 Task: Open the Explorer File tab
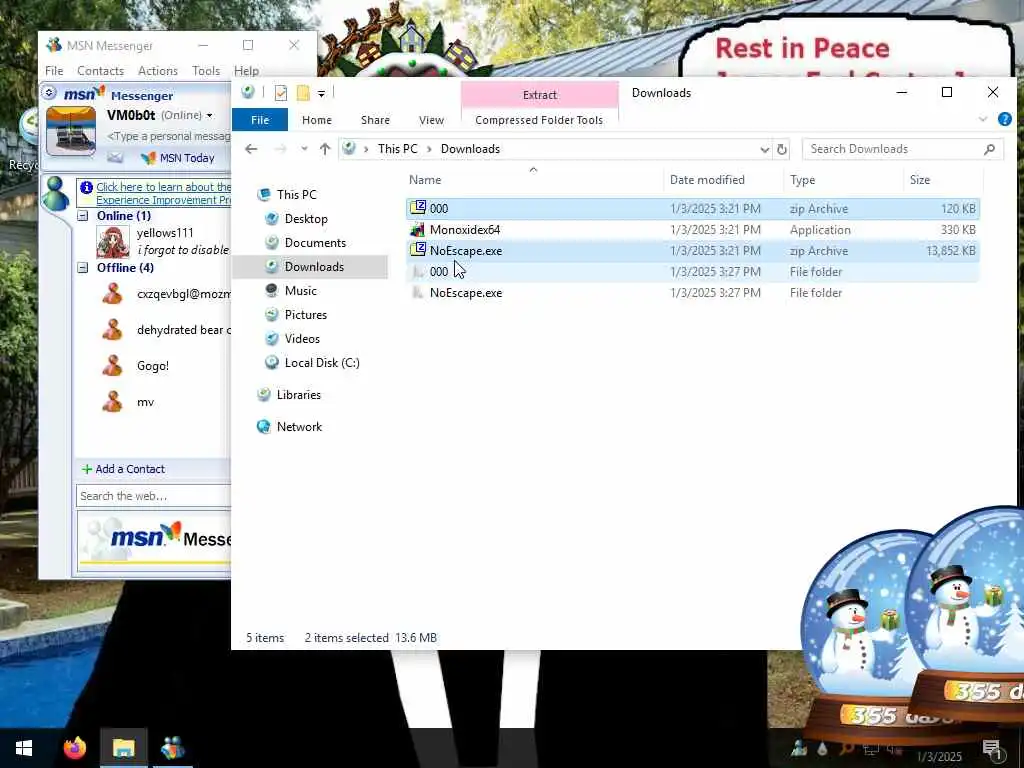[260, 120]
